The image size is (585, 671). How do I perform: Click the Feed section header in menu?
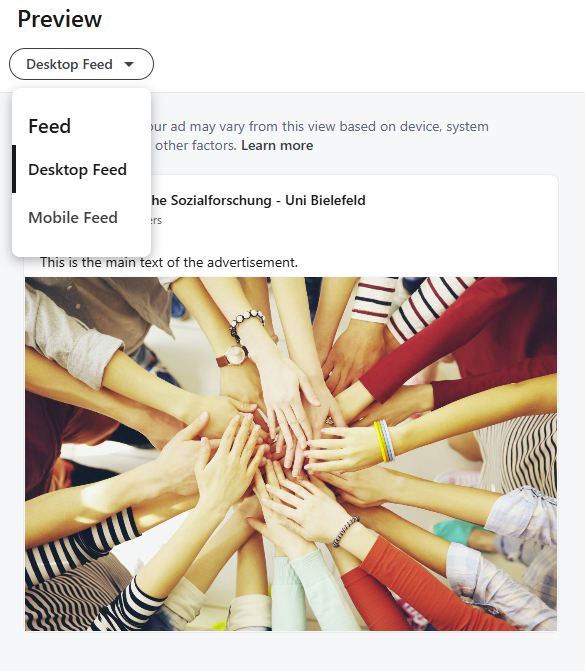(x=50, y=126)
